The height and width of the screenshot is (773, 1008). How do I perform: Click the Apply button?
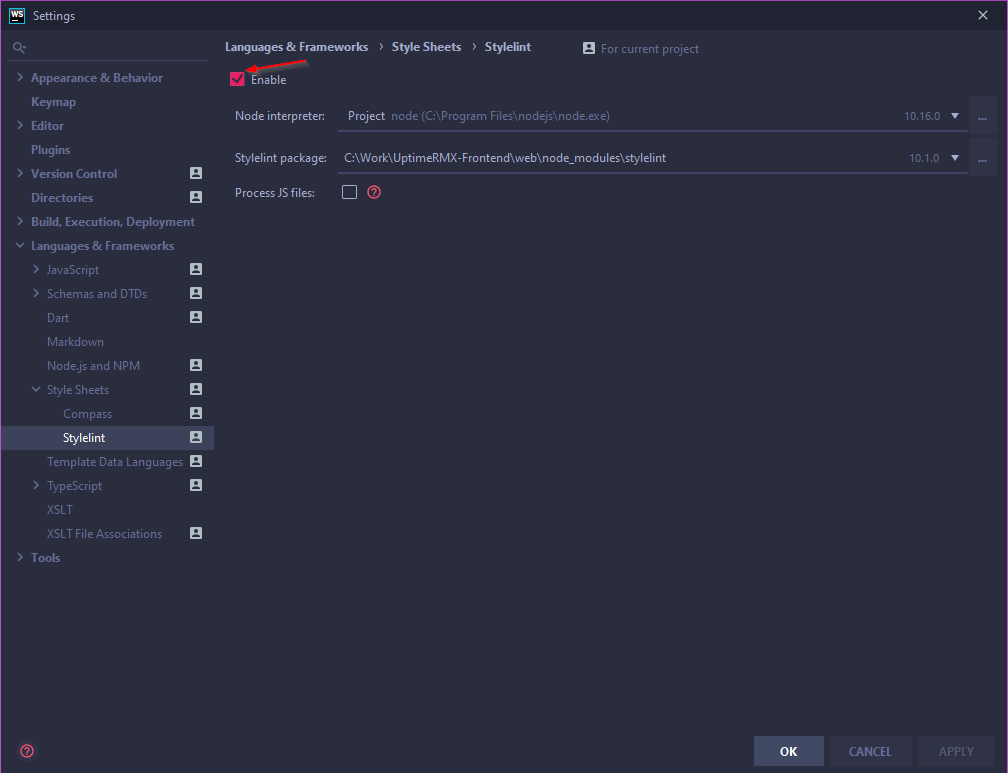956,751
